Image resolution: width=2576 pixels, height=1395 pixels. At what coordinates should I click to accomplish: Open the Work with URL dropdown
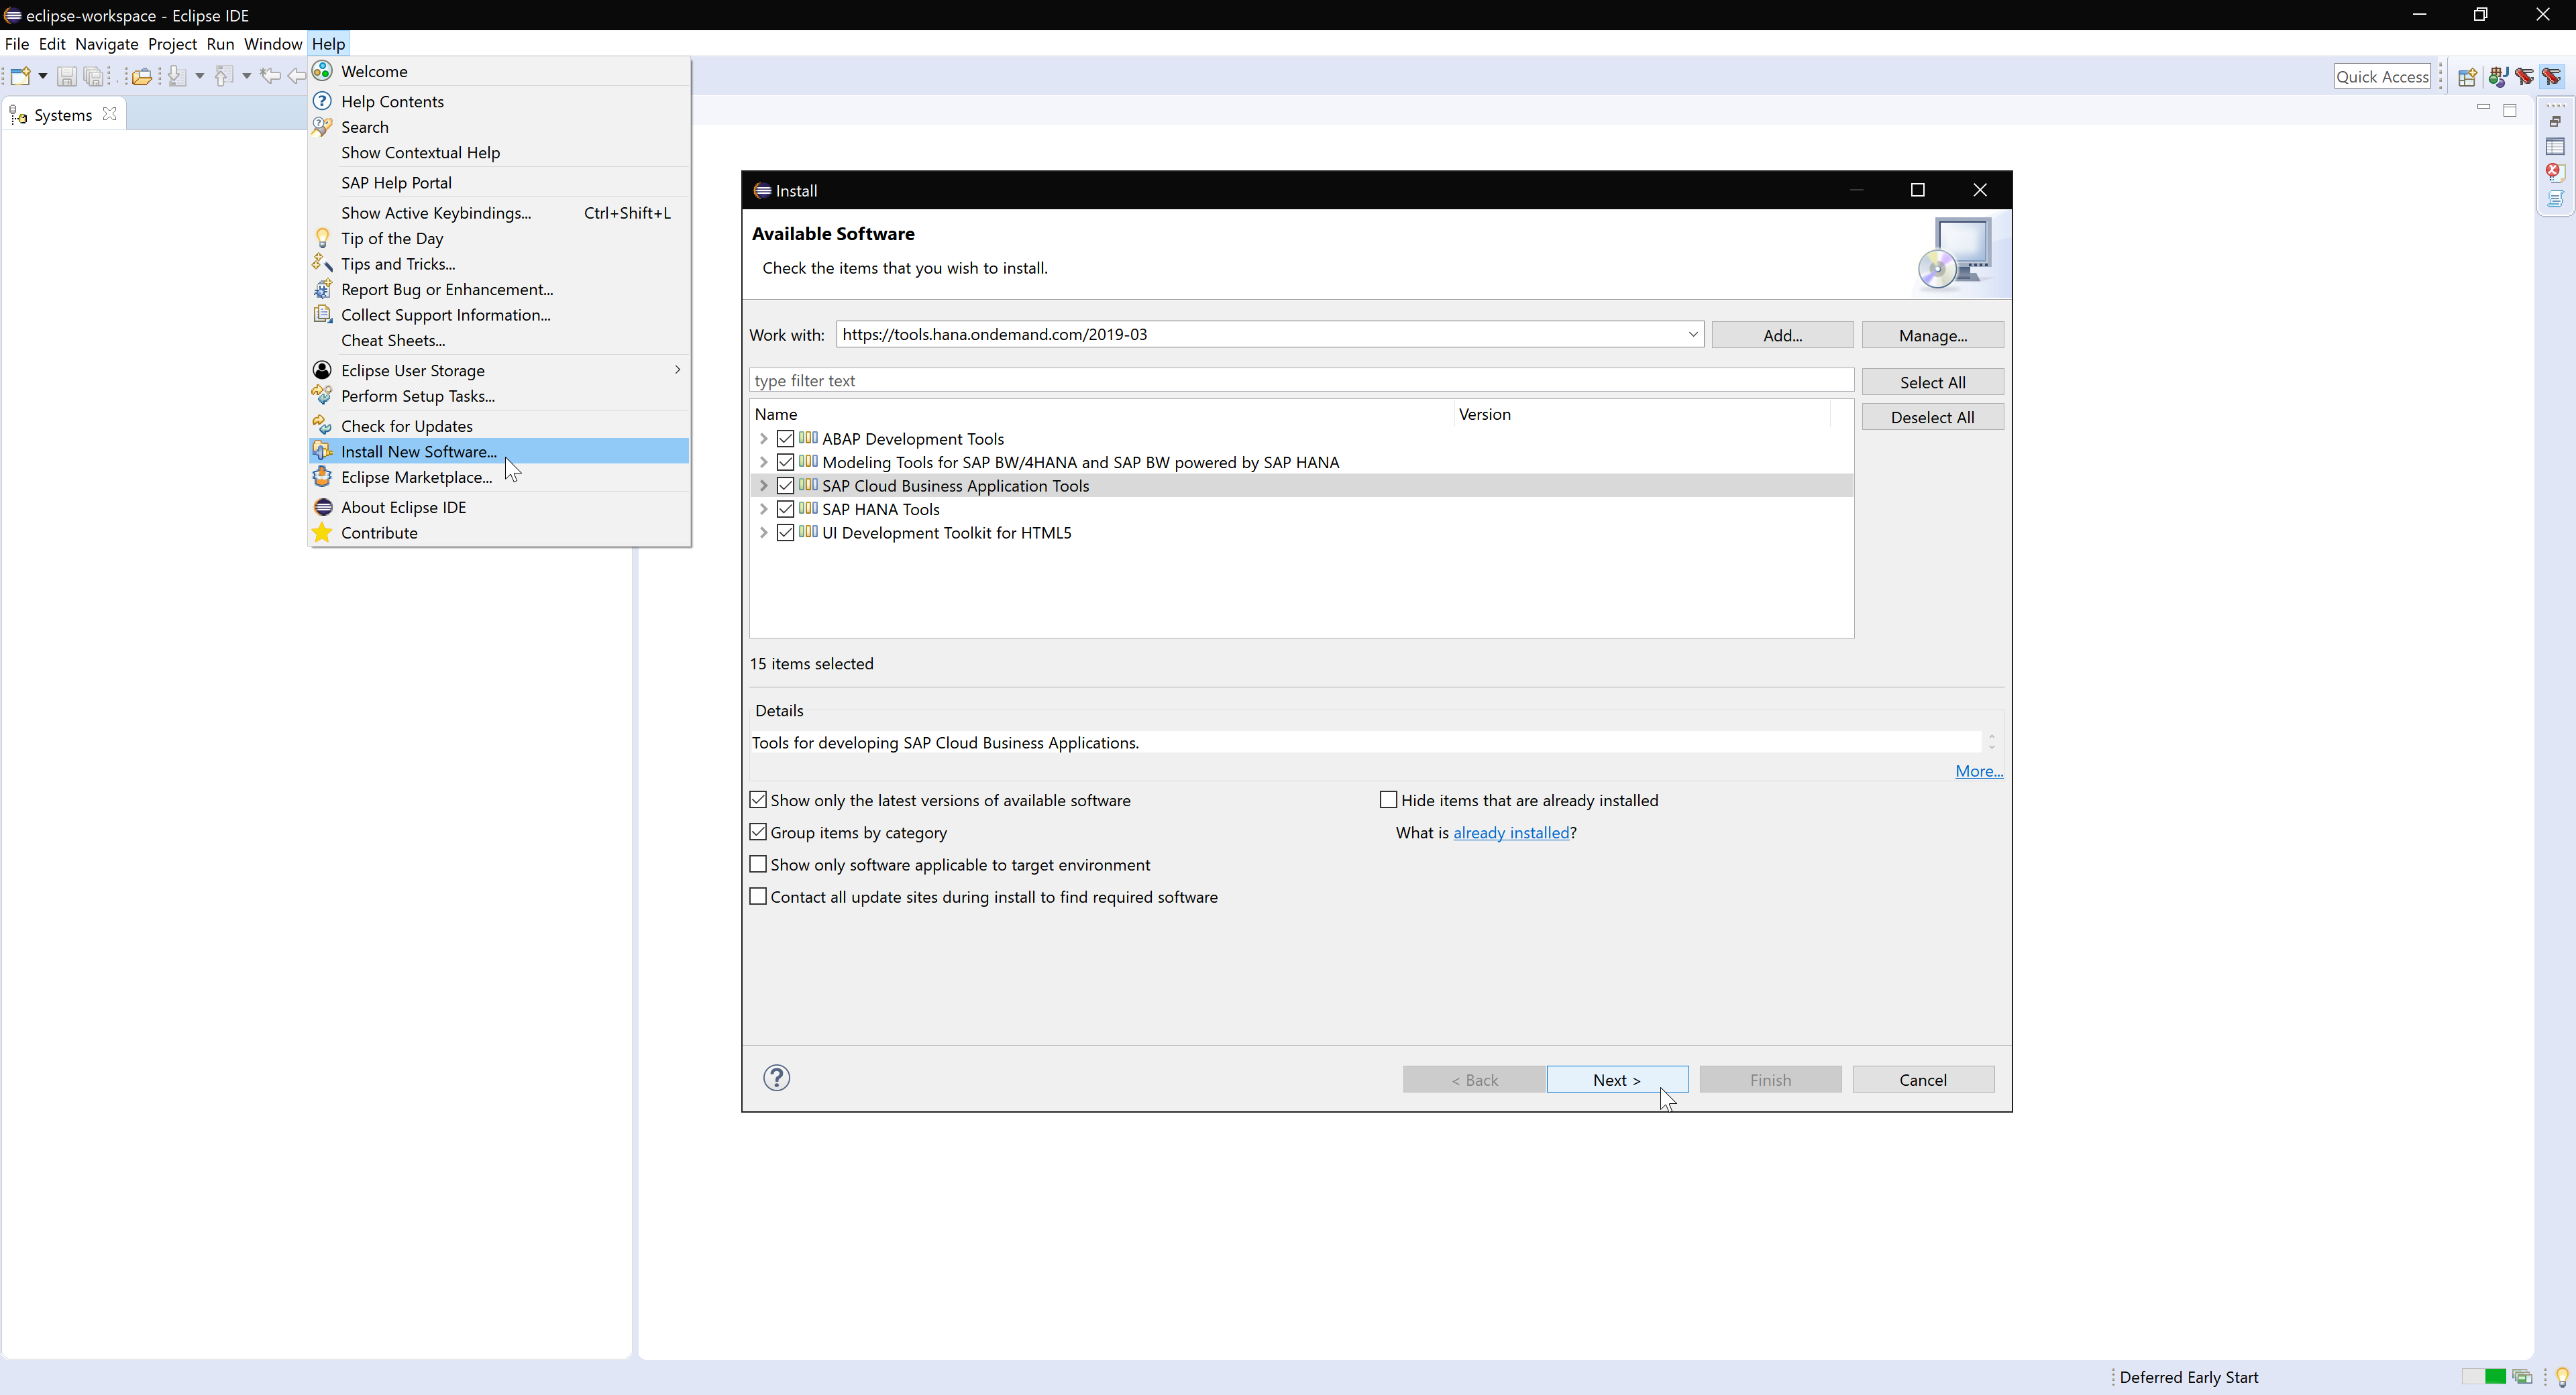pyautogui.click(x=1693, y=334)
